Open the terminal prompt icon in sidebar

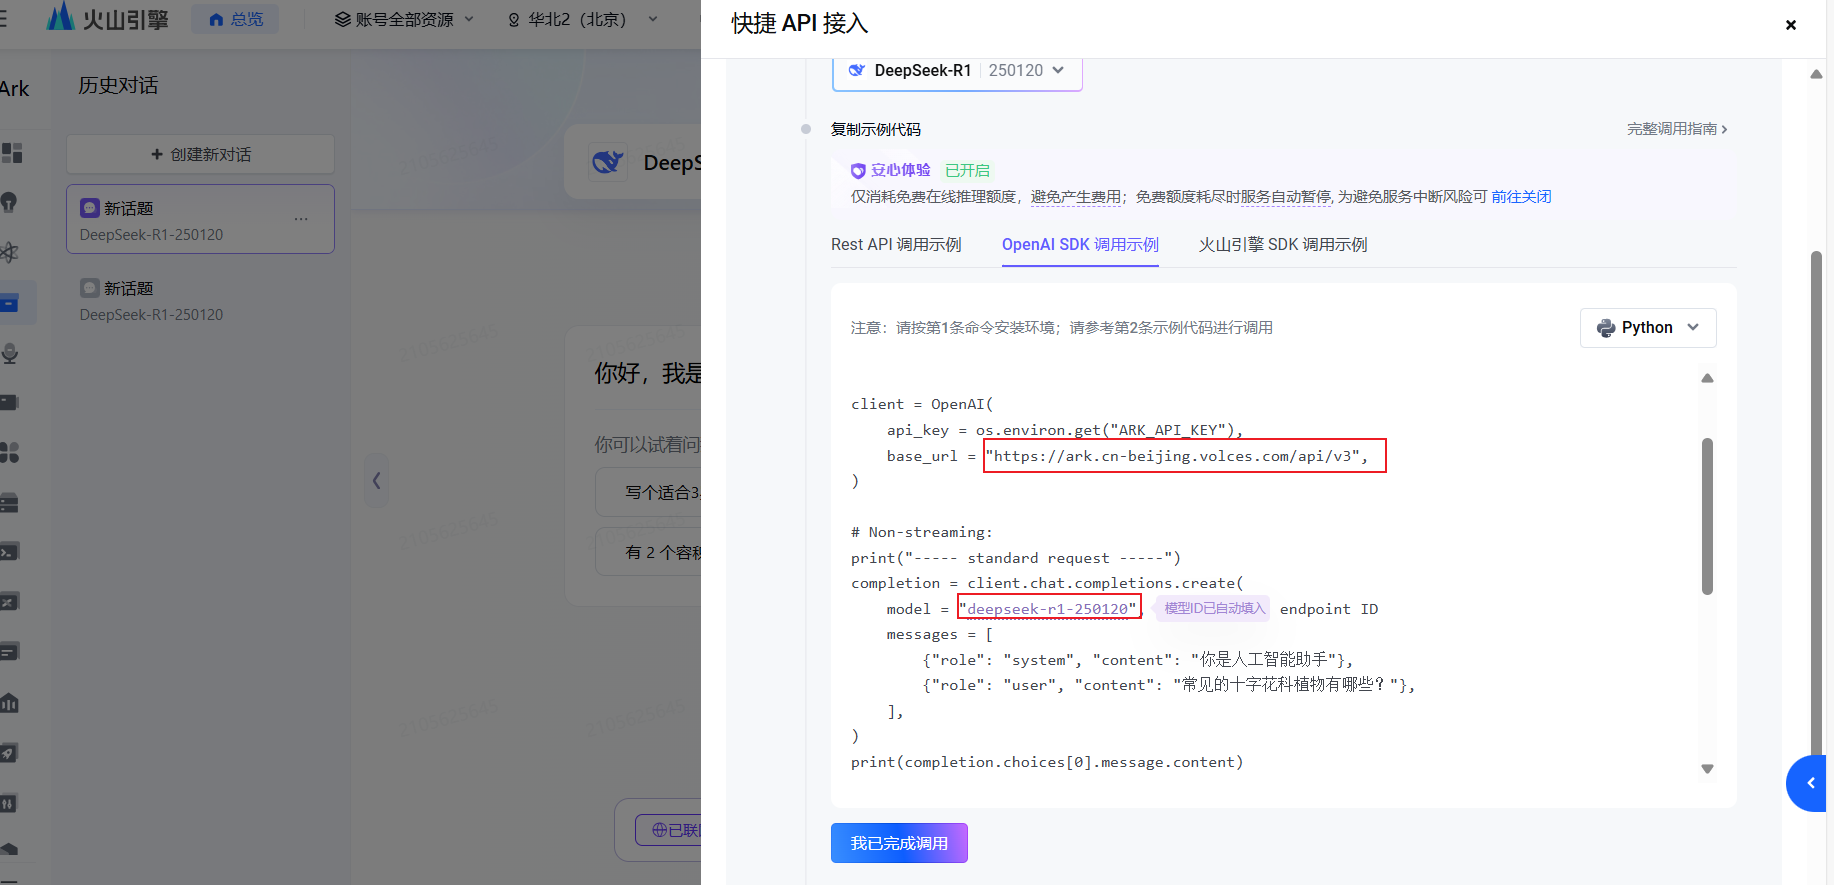point(9,552)
